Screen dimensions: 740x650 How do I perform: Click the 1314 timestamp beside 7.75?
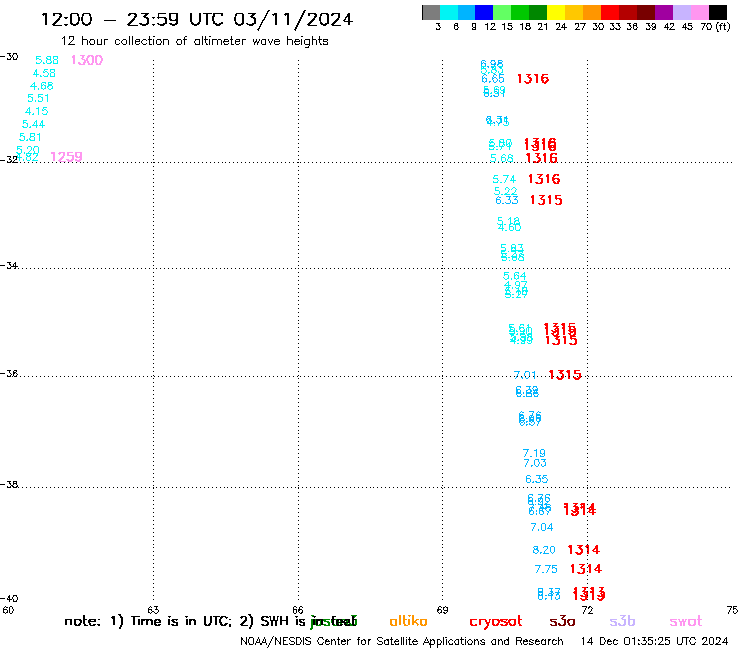click(586, 569)
